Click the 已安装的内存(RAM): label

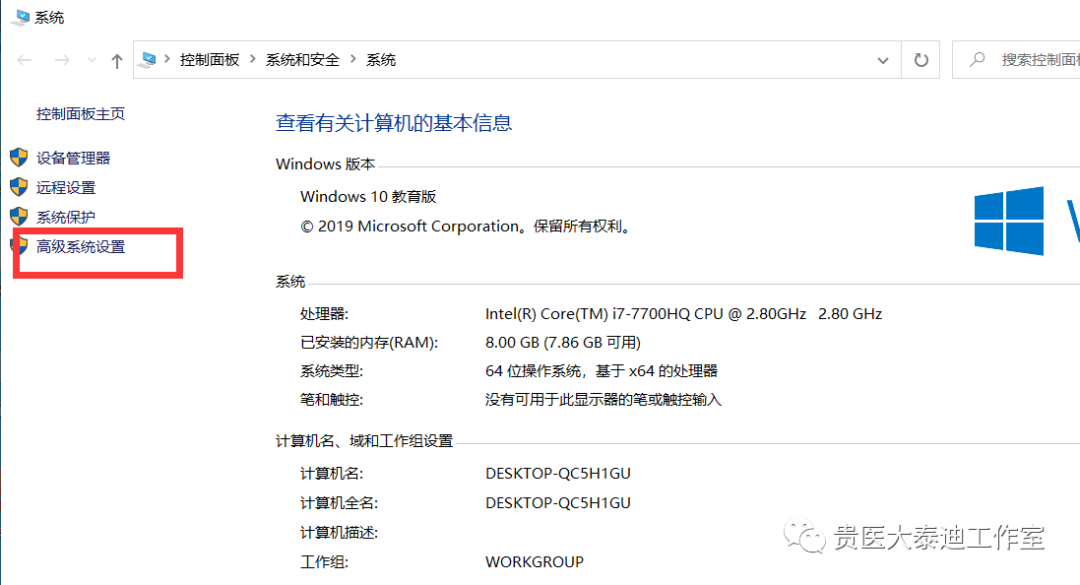368,342
